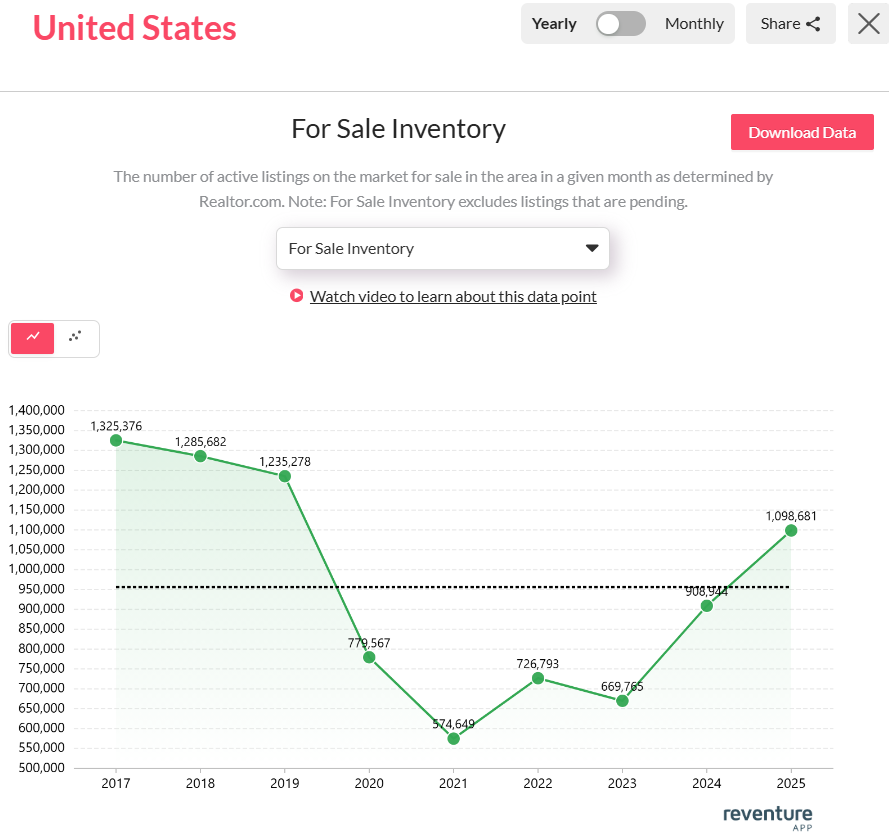
Task: Click the caret arrow on the metric selector
Action: click(590, 248)
